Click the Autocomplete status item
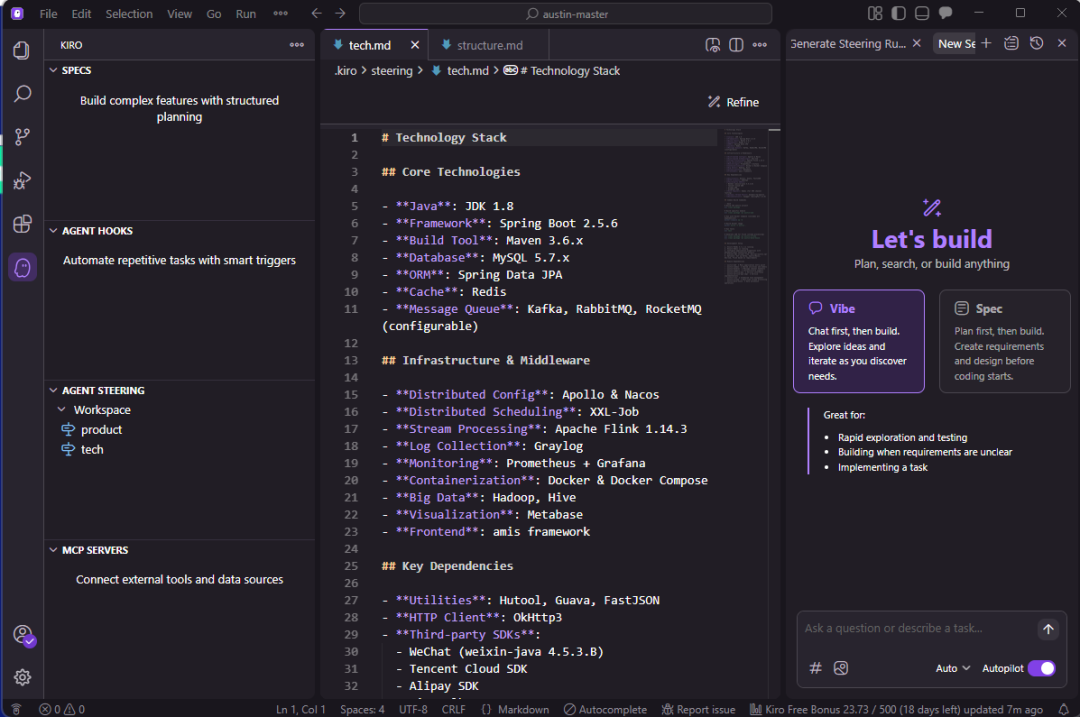1080x717 pixels. tap(605, 709)
